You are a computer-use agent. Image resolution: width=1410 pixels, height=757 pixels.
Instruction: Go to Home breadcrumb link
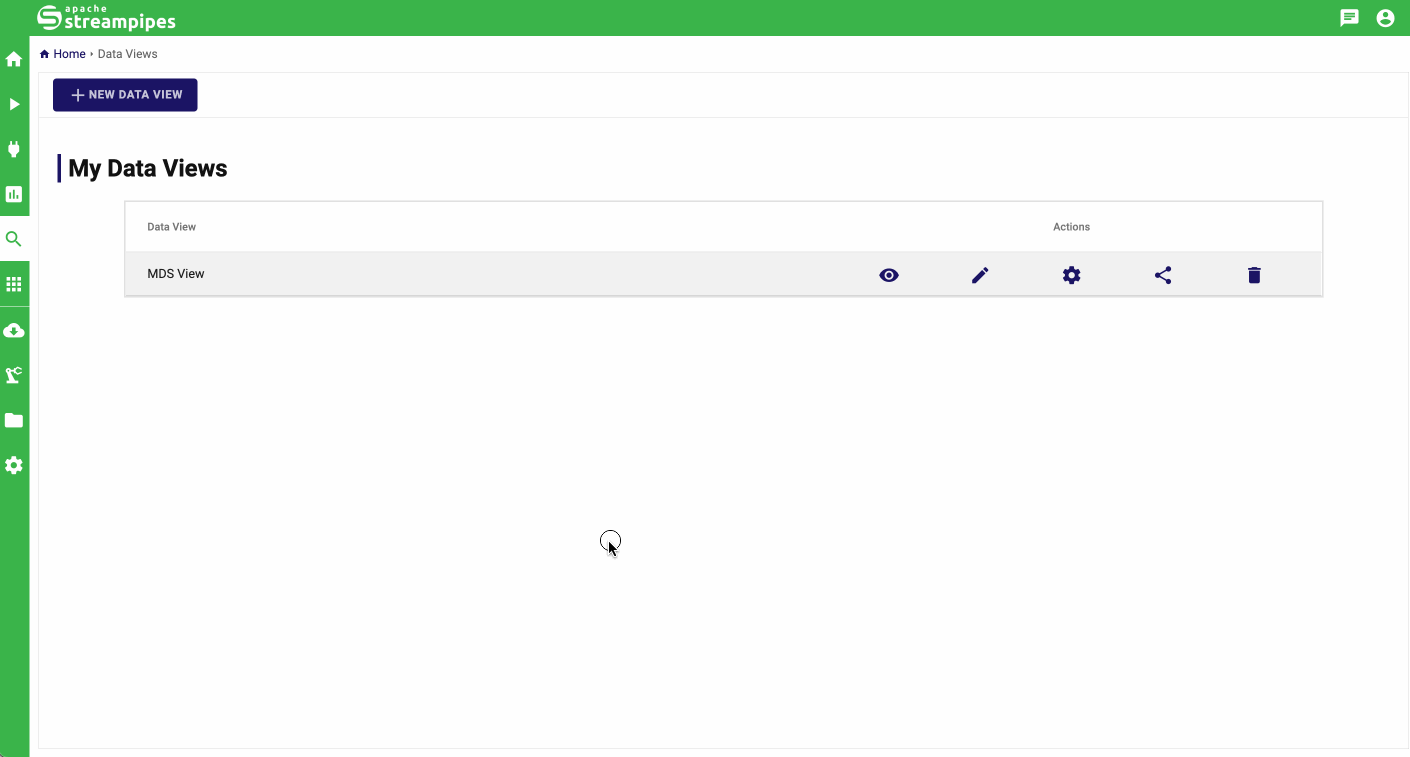(69, 54)
